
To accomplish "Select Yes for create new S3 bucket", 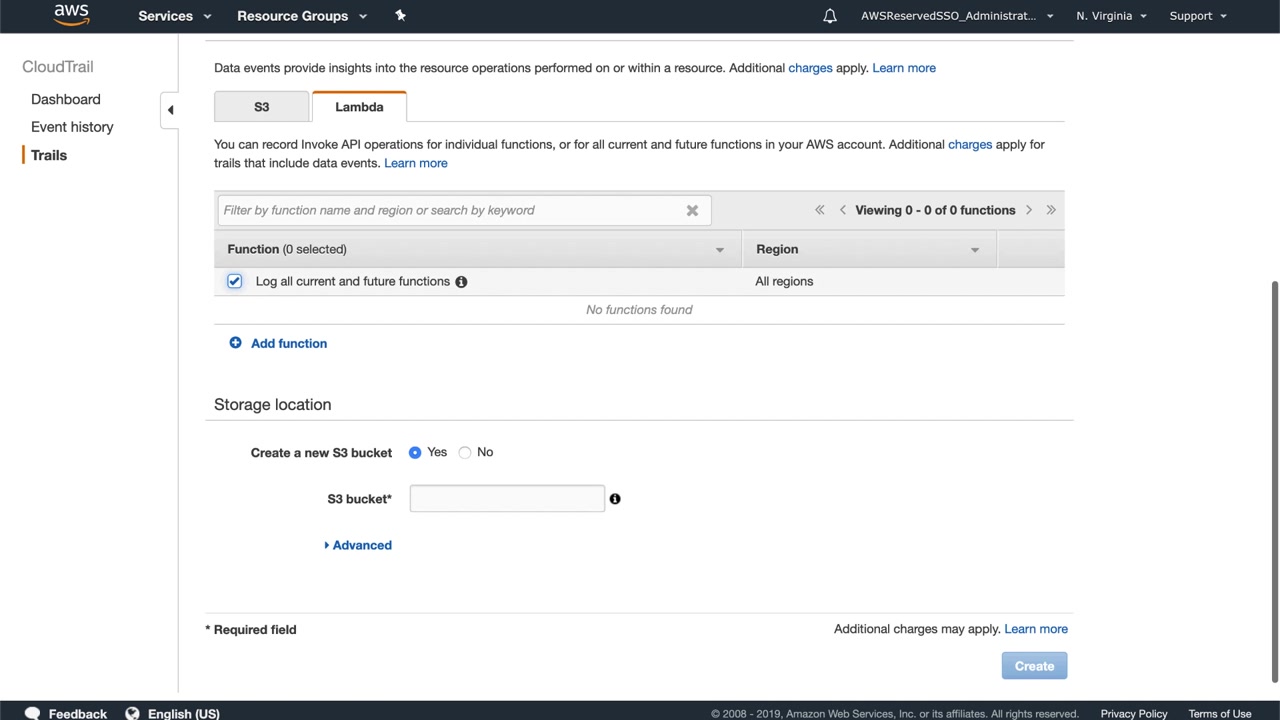I will [x=415, y=453].
